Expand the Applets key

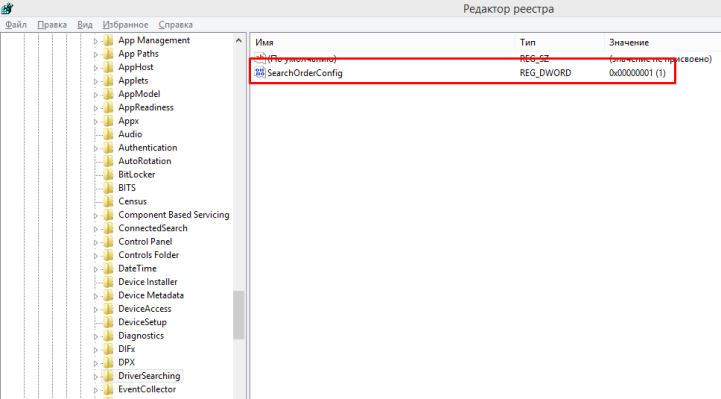click(96, 81)
